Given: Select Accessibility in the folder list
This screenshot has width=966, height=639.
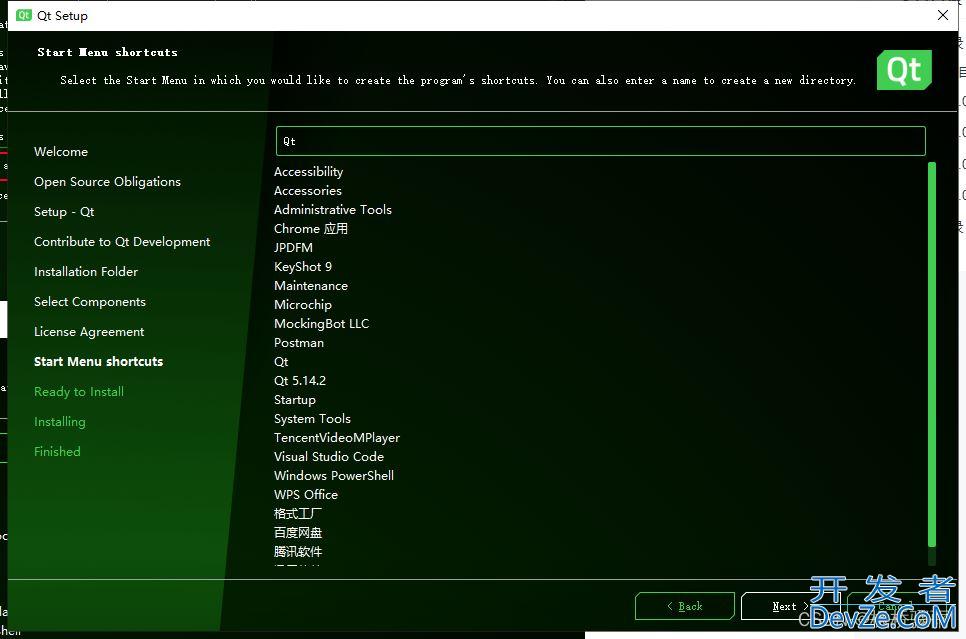Looking at the screenshot, I should 308,172.
